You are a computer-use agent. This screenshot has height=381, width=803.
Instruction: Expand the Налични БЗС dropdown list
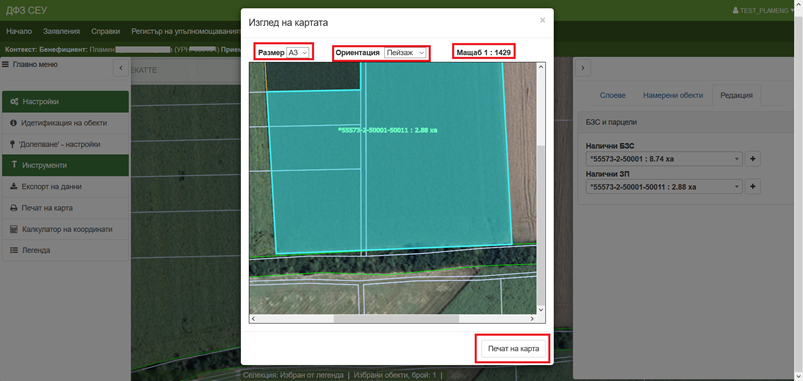(x=664, y=159)
